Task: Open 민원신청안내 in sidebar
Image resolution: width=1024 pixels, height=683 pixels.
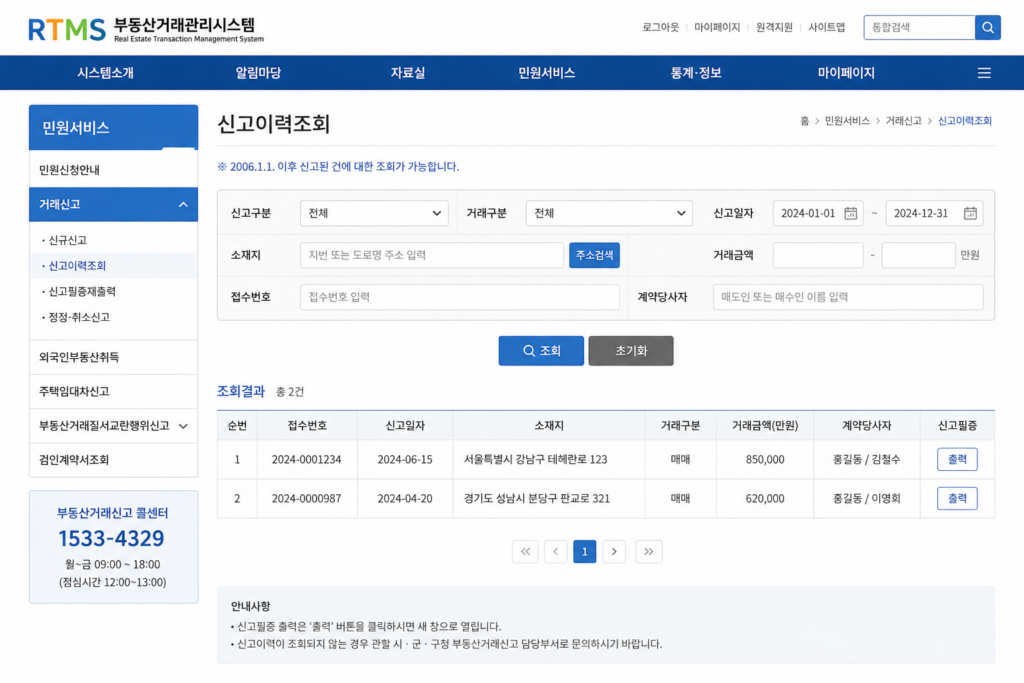Action: [x=114, y=170]
